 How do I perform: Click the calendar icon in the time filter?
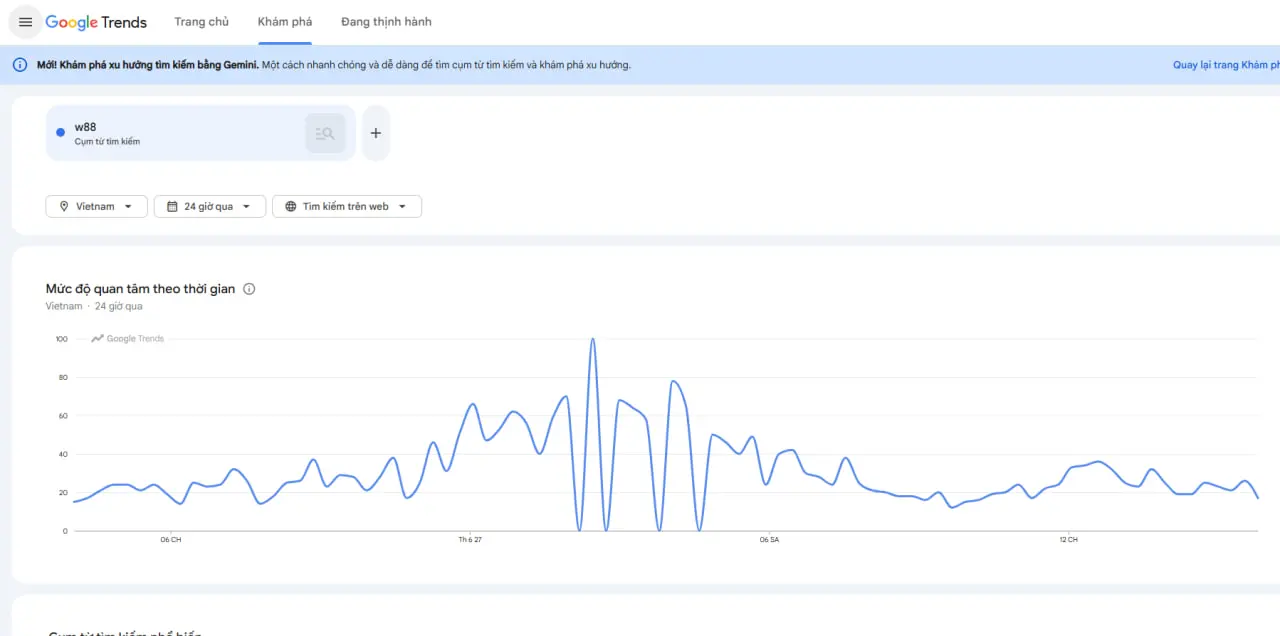coord(172,207)
